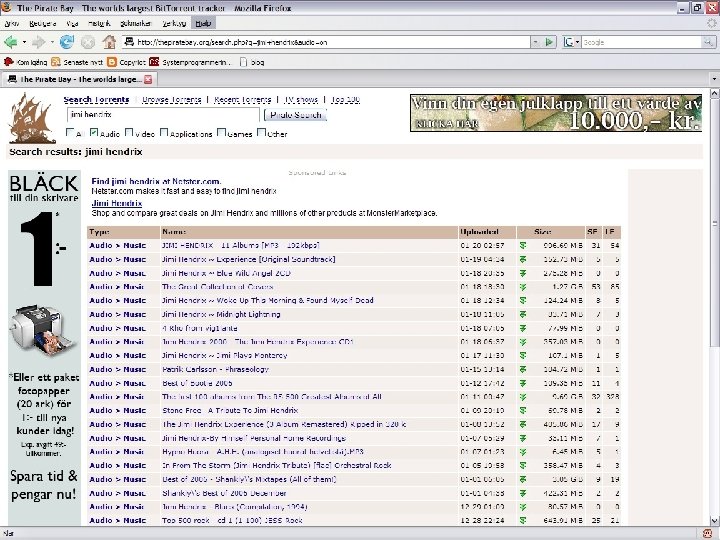Viewport: 720px width, 540px height.
Task: Click the browser Back arrow button
Action: tap(11, 42)
